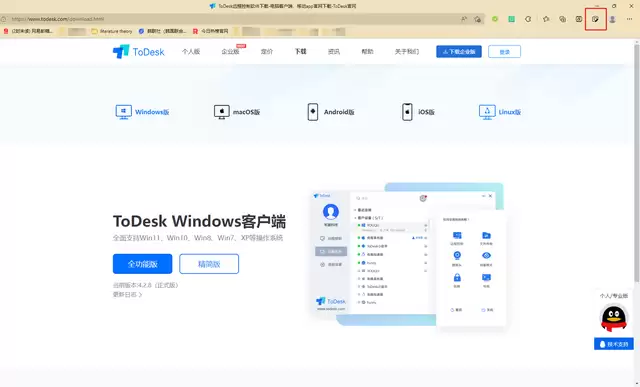
Task: Expand the 更新日志 link chevron
Action: click(x=140, y=294)
